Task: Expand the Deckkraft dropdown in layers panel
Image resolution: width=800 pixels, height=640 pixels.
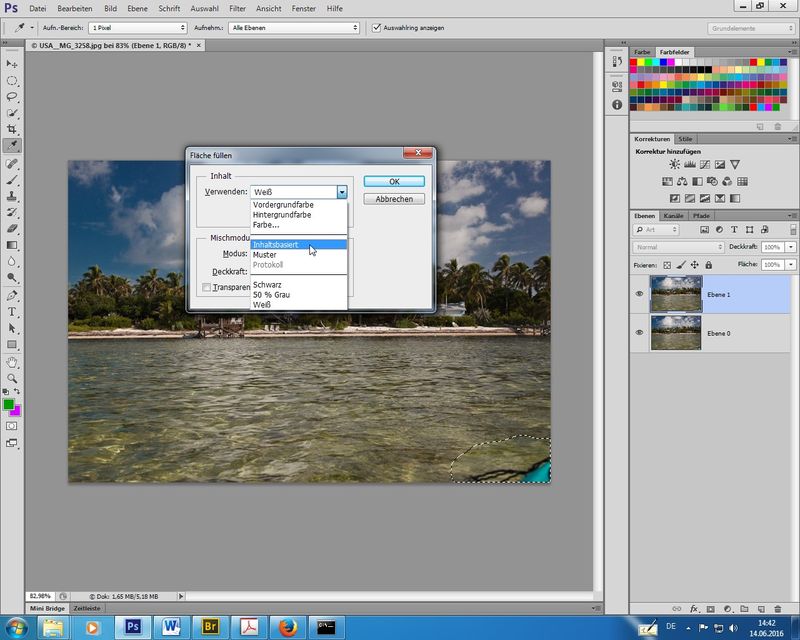Action: tap(792, 246)
